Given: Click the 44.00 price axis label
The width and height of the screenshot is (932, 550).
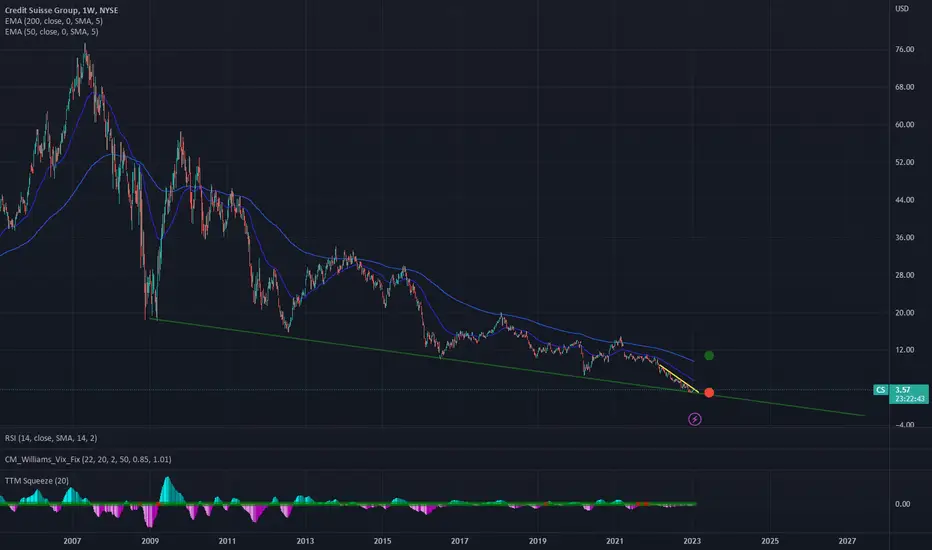Looking at the screenshot, I should pos(905,200).
